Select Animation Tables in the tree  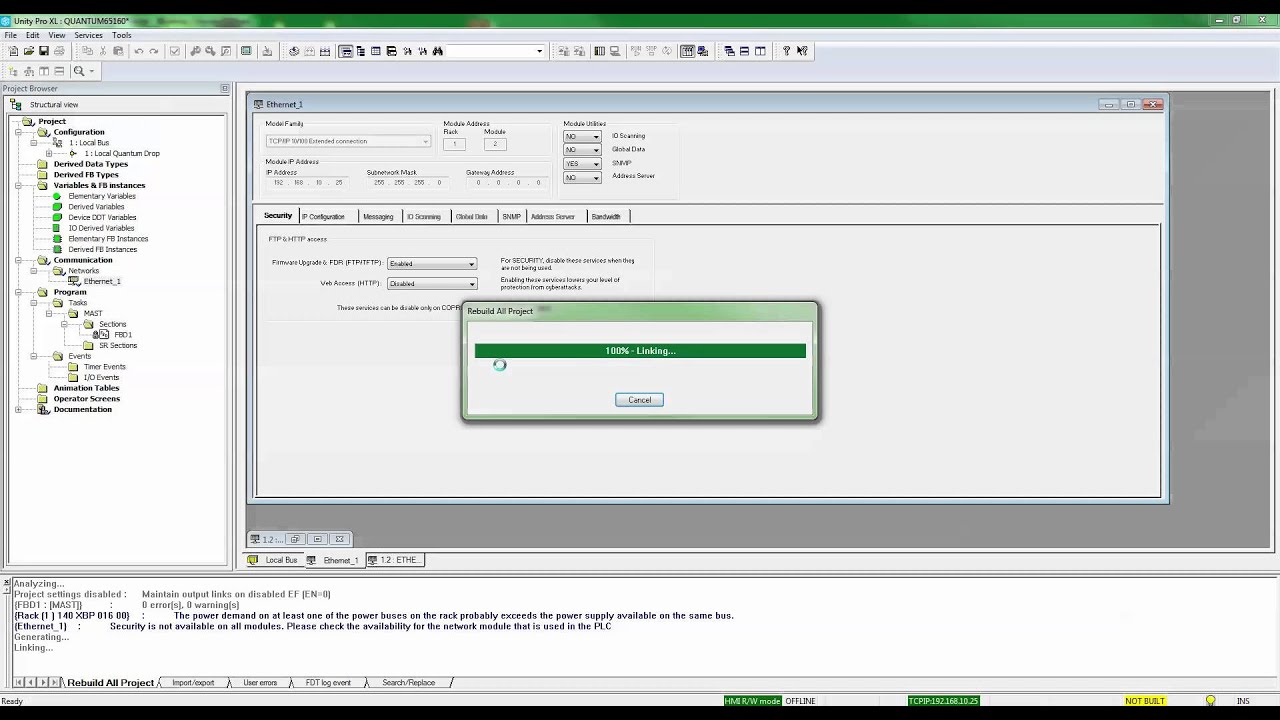86,388
